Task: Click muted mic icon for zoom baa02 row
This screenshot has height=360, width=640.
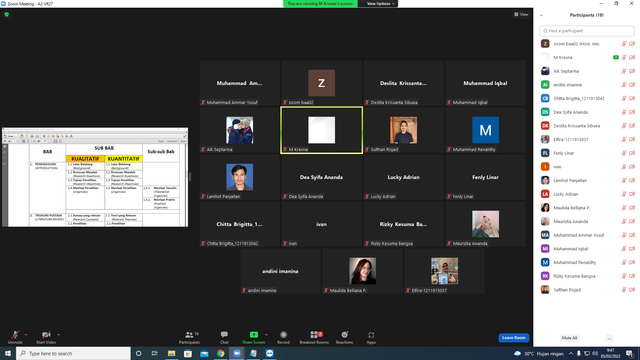Action: tap(624, 44)
